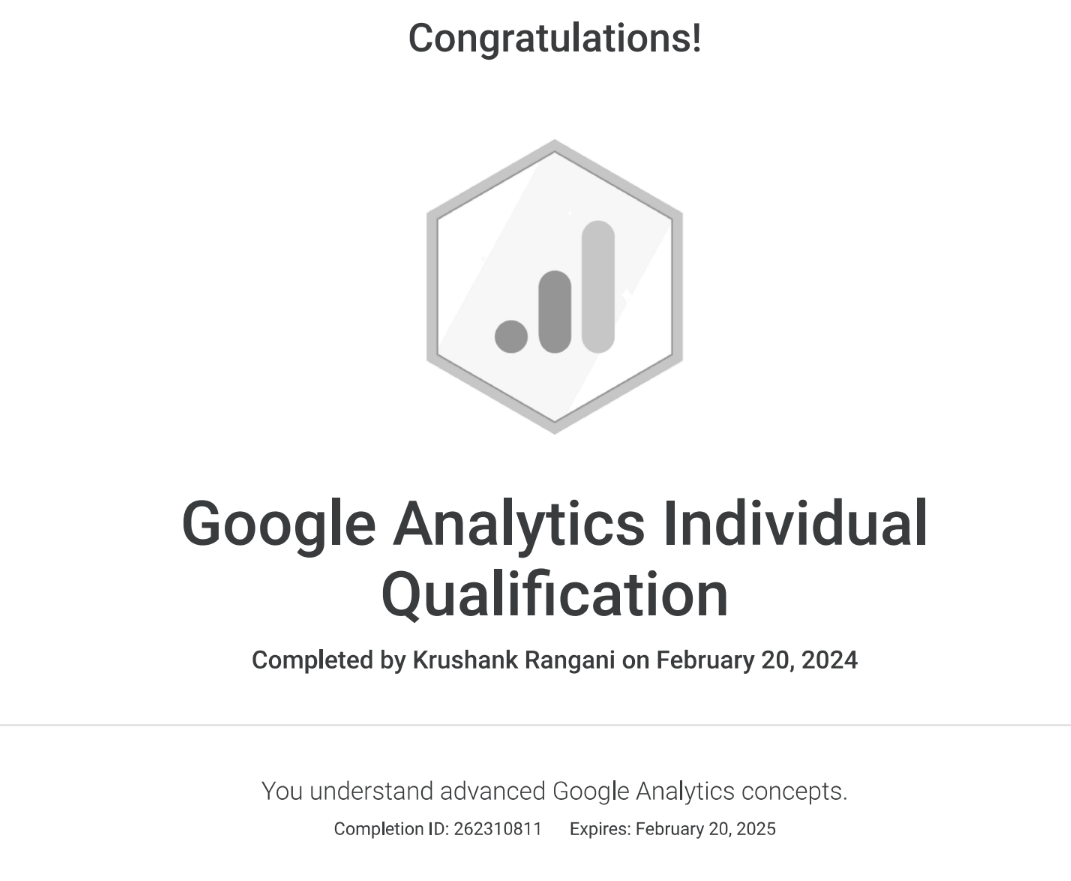
Task: Click the 'Completed by' text
Action: [x=328, y=660]
